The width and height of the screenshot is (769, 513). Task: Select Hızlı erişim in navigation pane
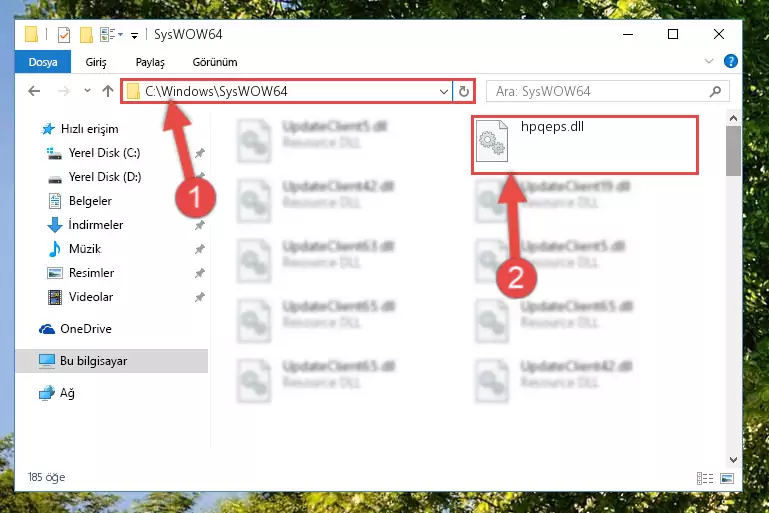[x=89, y=129]
